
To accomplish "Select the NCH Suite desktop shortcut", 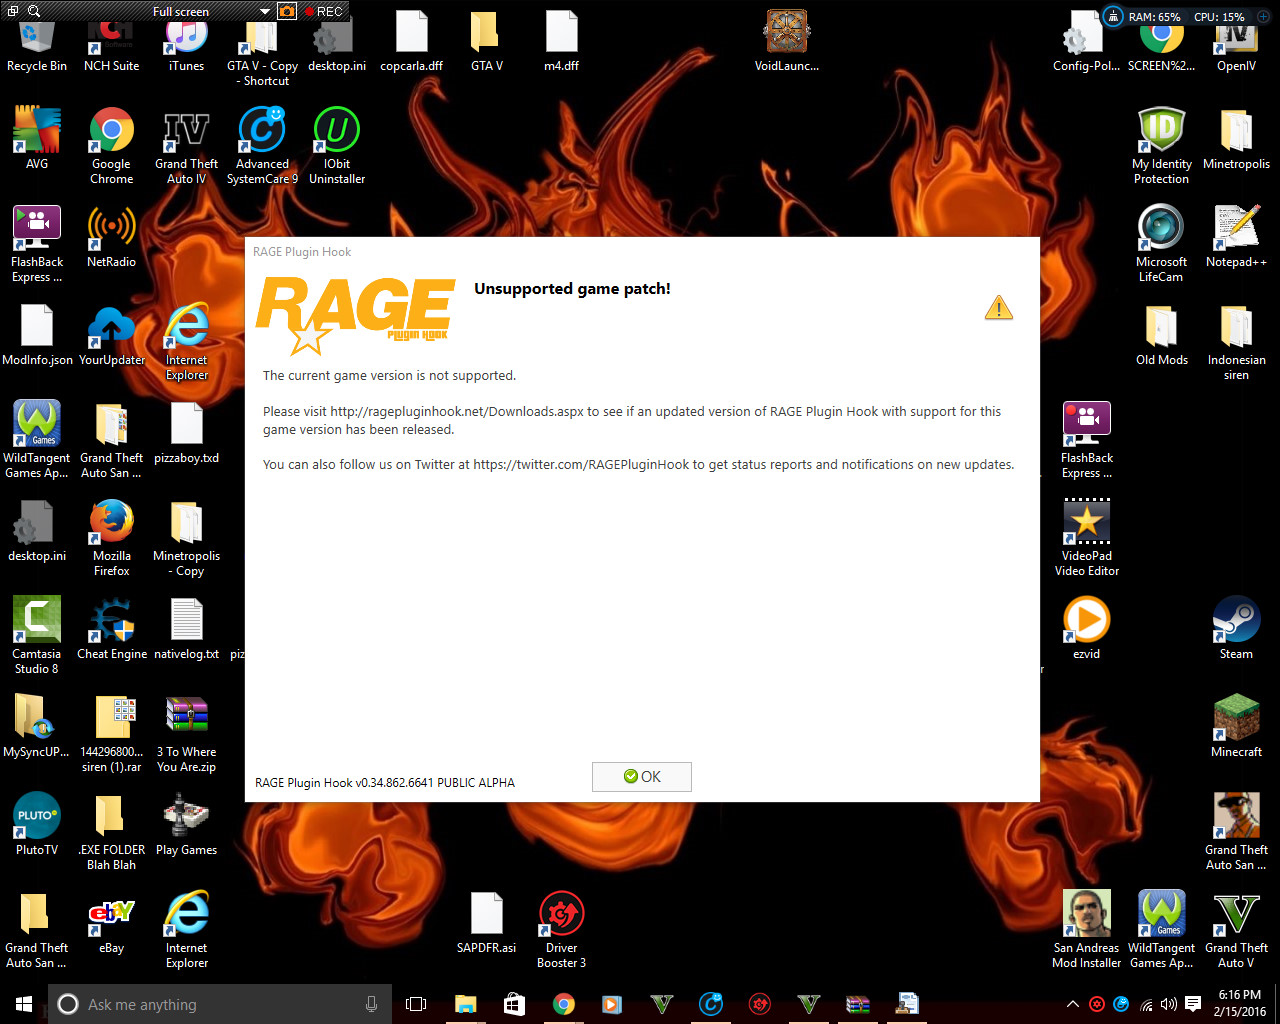I will pos(111,45).
